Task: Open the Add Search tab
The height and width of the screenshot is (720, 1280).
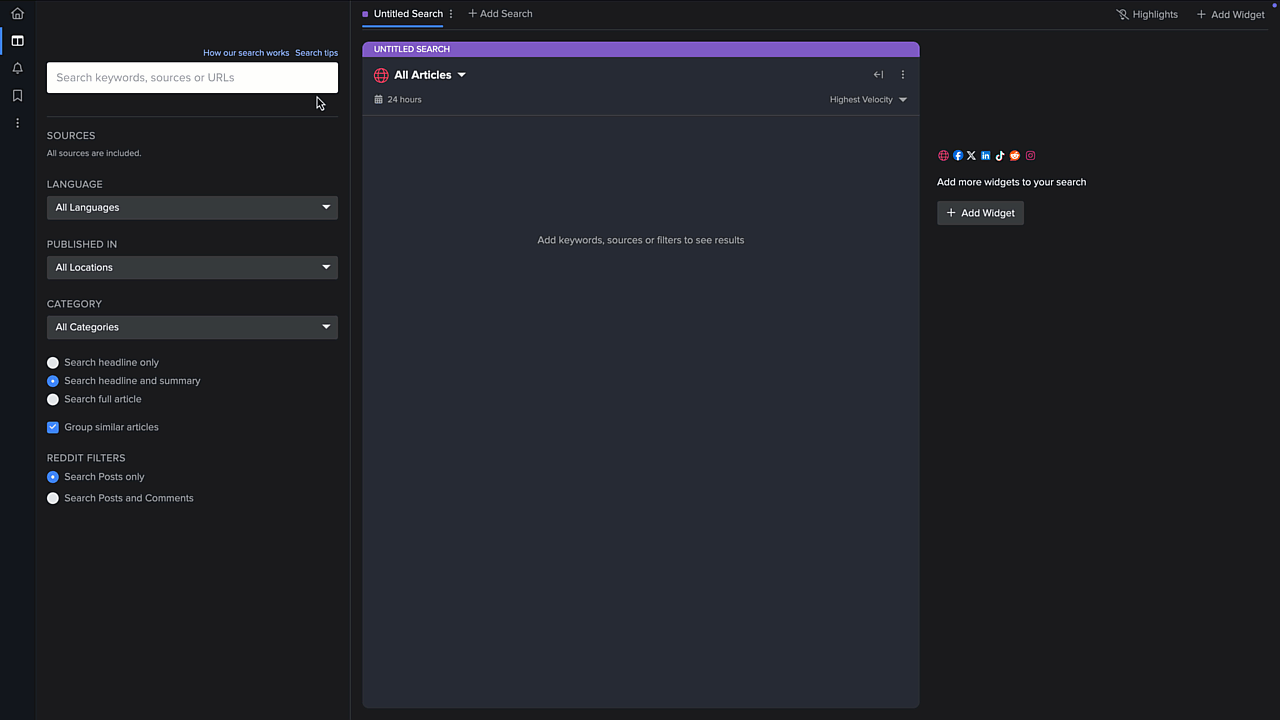Action: tap(500, 13)
